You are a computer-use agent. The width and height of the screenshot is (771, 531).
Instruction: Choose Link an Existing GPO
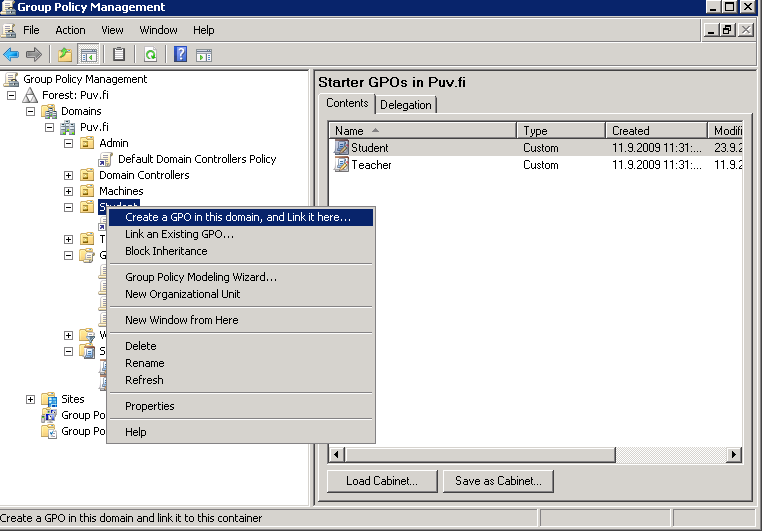click(241, 234)
